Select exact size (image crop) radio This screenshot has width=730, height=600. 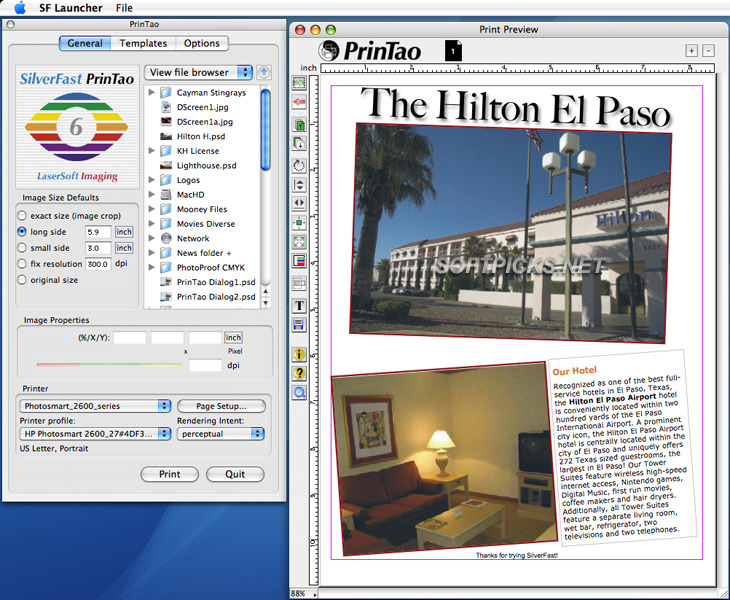tap(22, 216)
